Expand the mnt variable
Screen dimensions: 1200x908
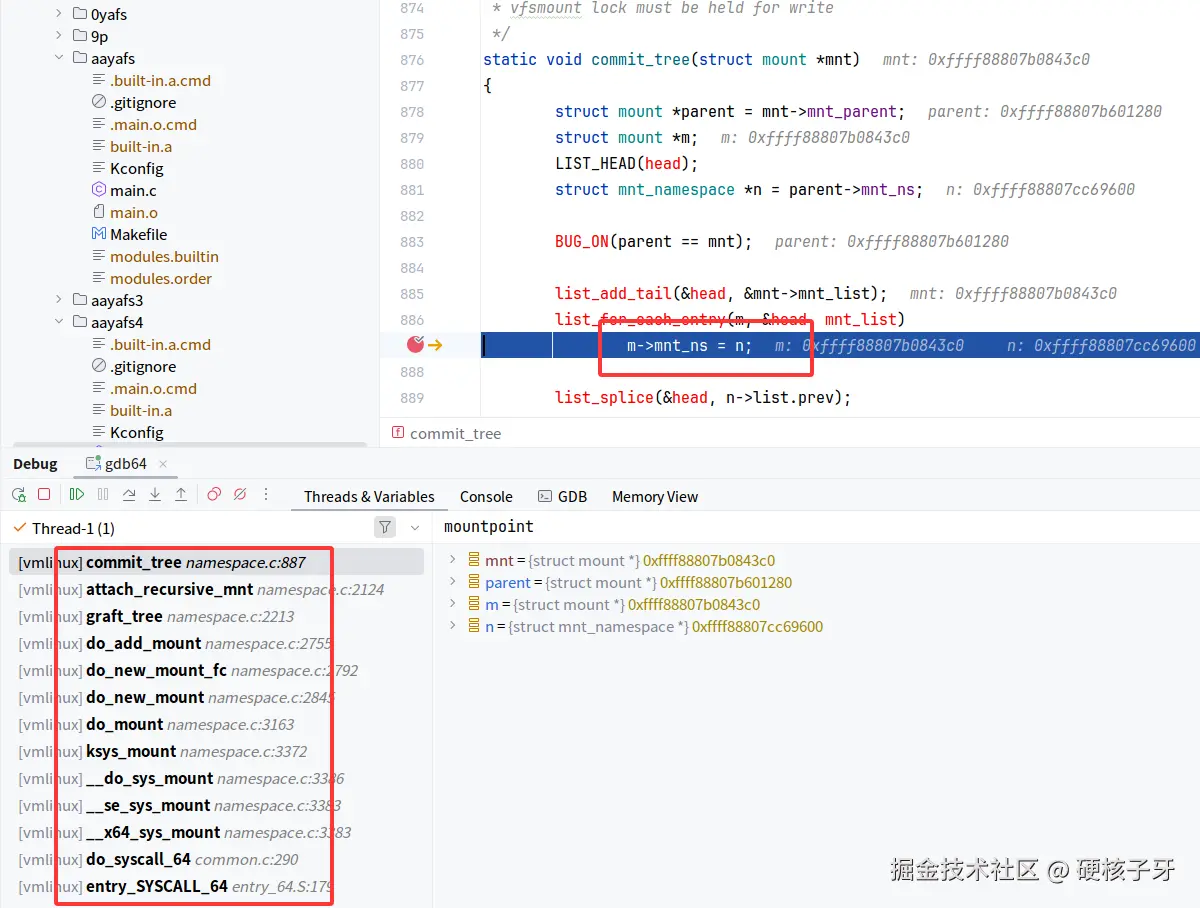point(453,560)
